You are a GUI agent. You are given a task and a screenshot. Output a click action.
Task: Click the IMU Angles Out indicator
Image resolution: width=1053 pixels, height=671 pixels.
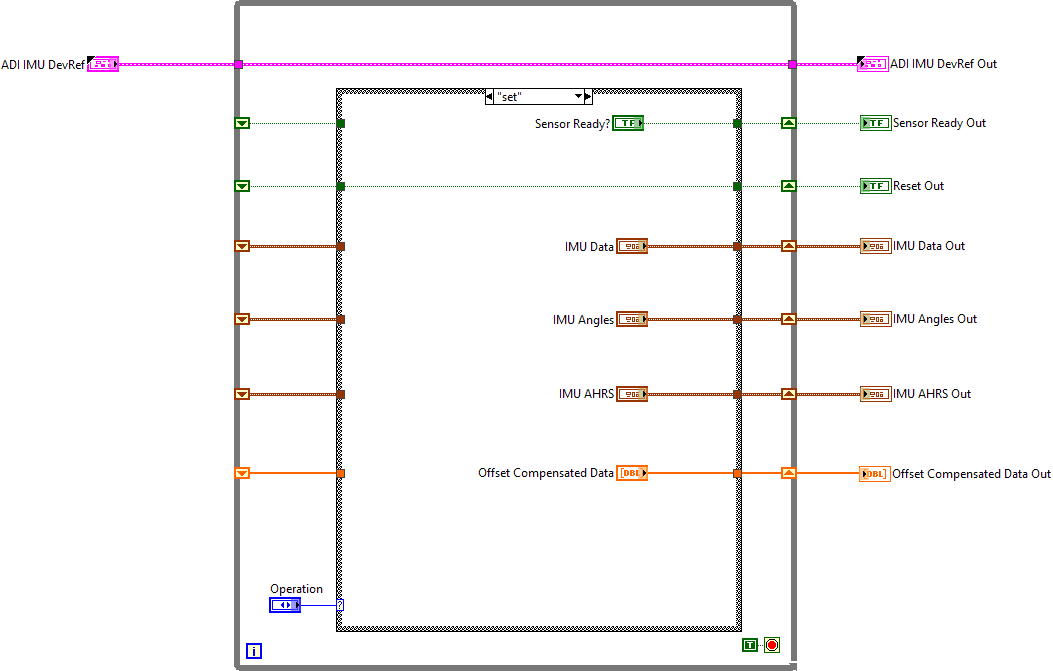coord(875,319)
